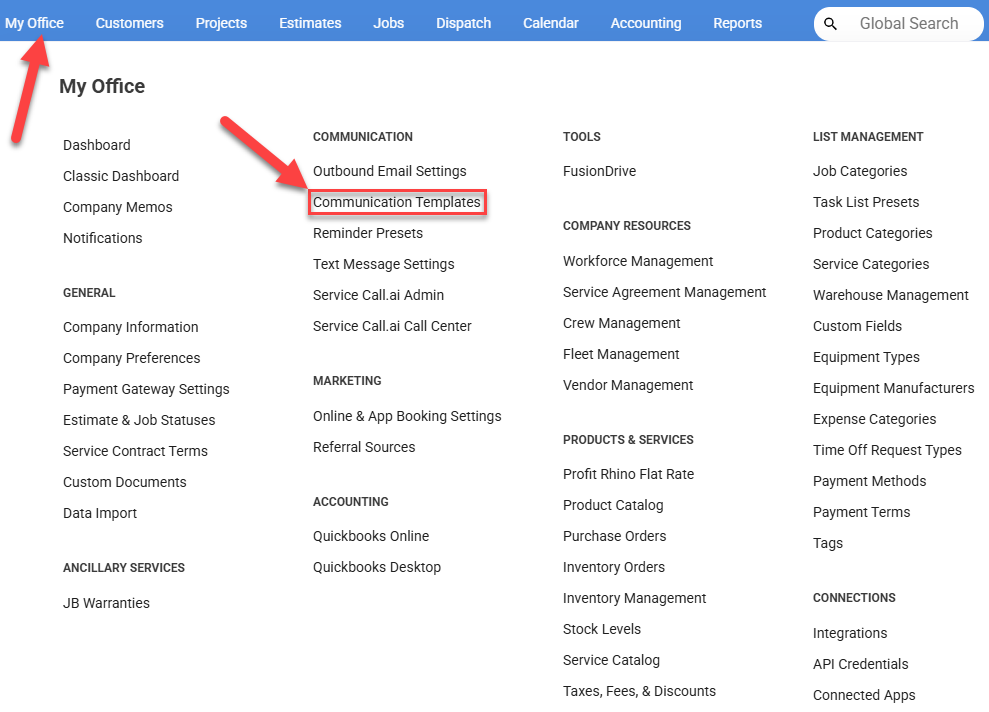Open Equipment Manufacturers
989x712 pixels.
pos(893,388)
